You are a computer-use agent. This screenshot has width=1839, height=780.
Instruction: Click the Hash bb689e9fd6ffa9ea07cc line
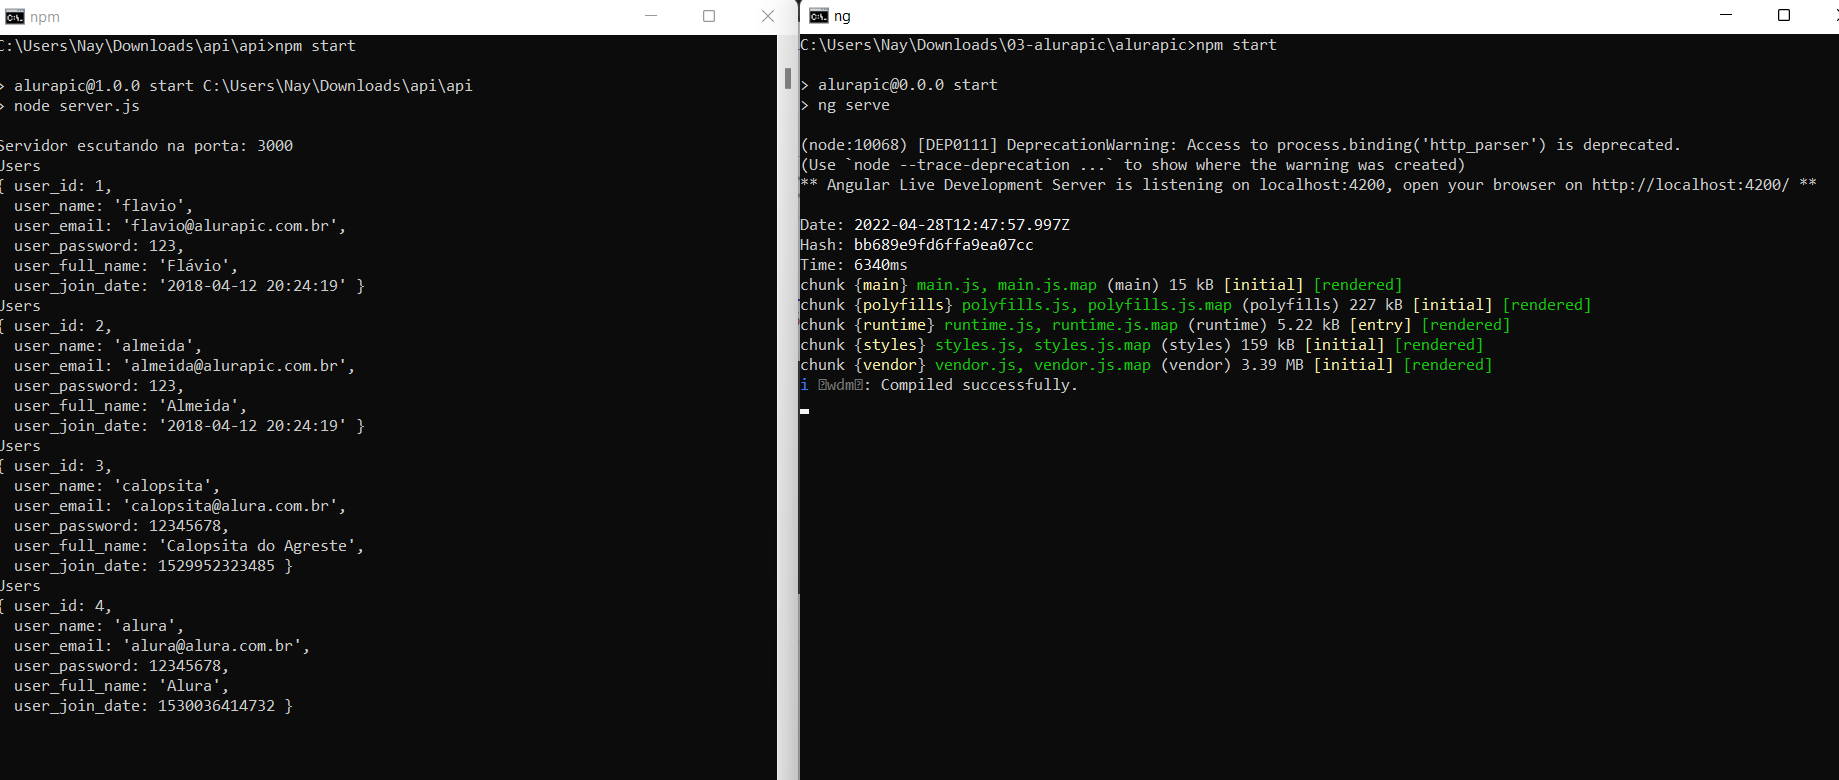point(917,245)
